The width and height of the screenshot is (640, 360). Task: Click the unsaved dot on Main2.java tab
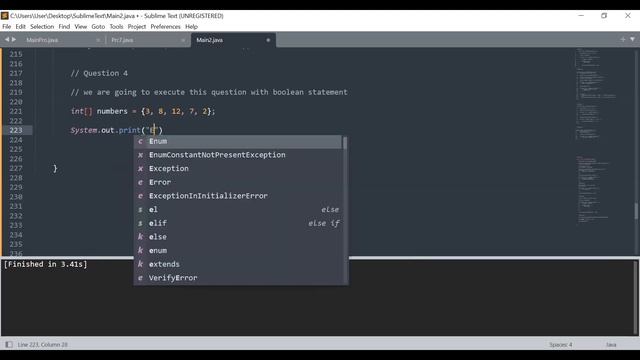click(268, 40)
